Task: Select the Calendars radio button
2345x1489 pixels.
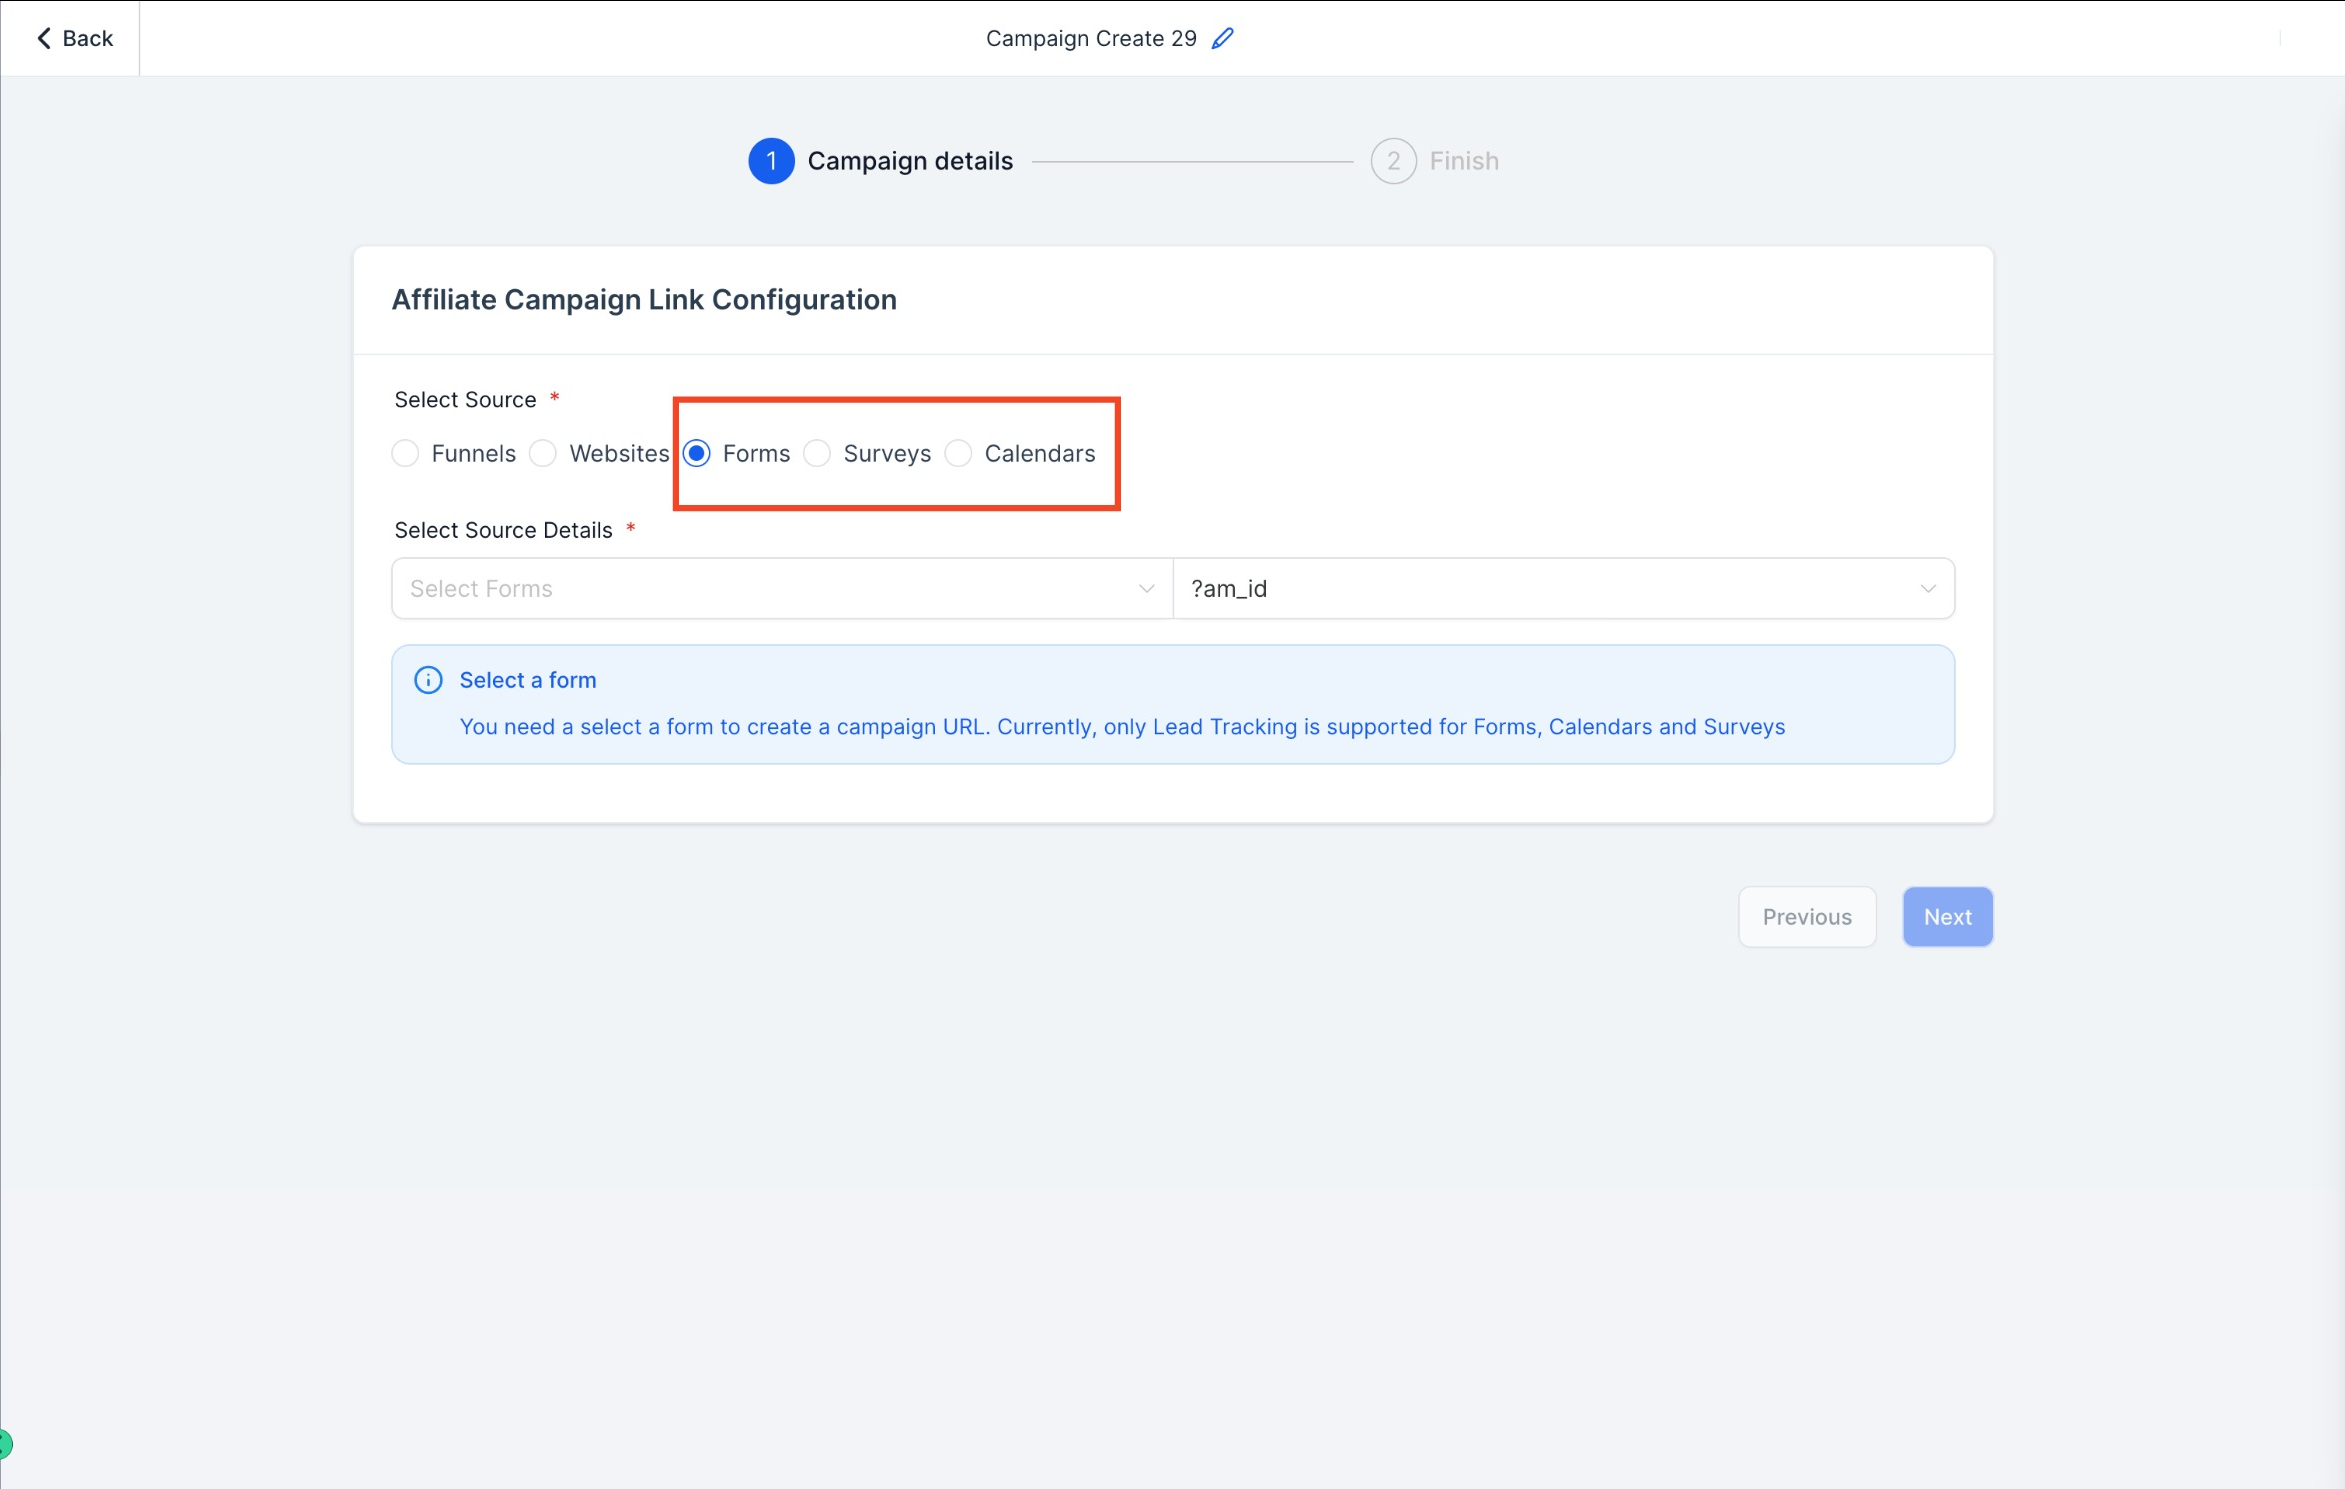Action: (x=958, y=453)
